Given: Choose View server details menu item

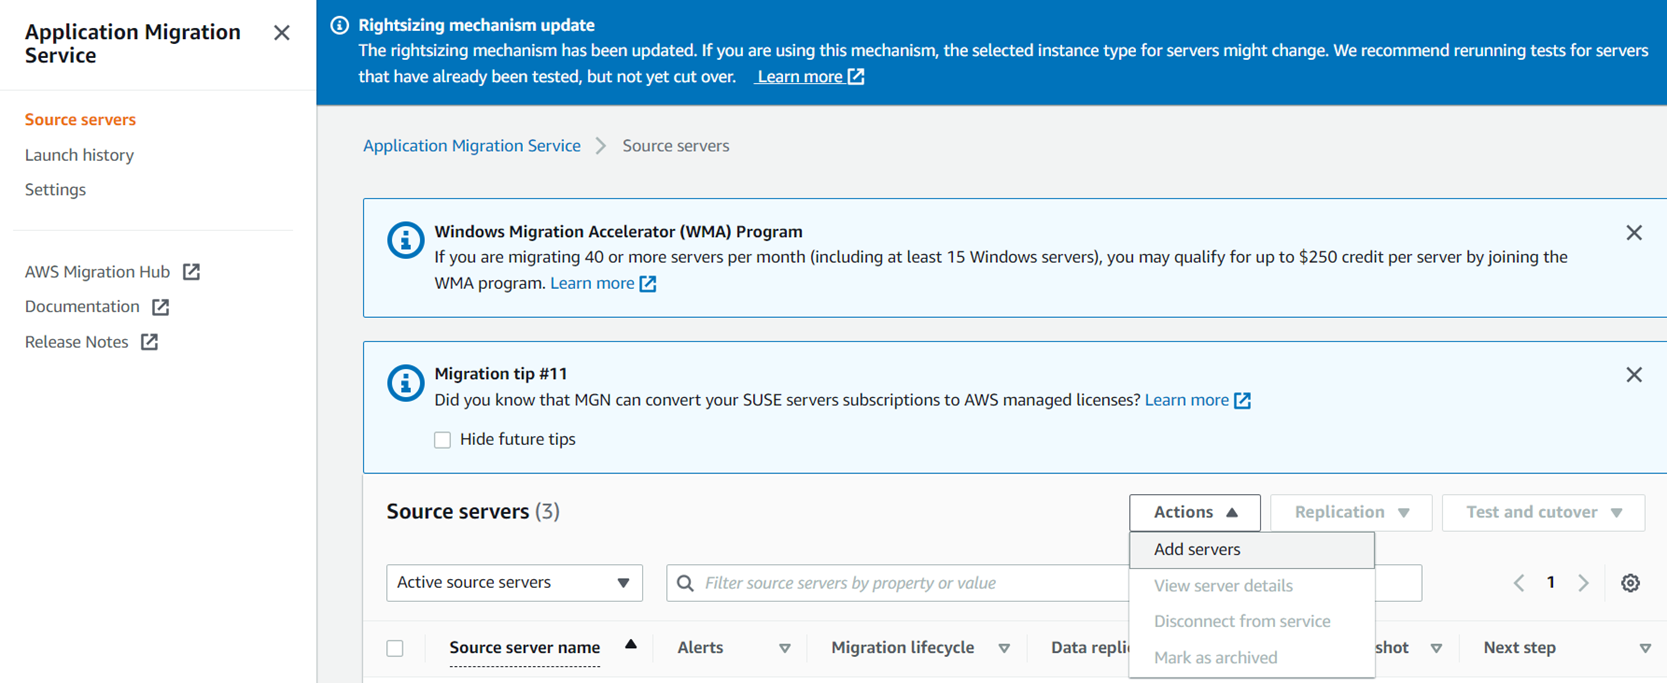Looking at the screenshot, I should [x=1252, y=586].
